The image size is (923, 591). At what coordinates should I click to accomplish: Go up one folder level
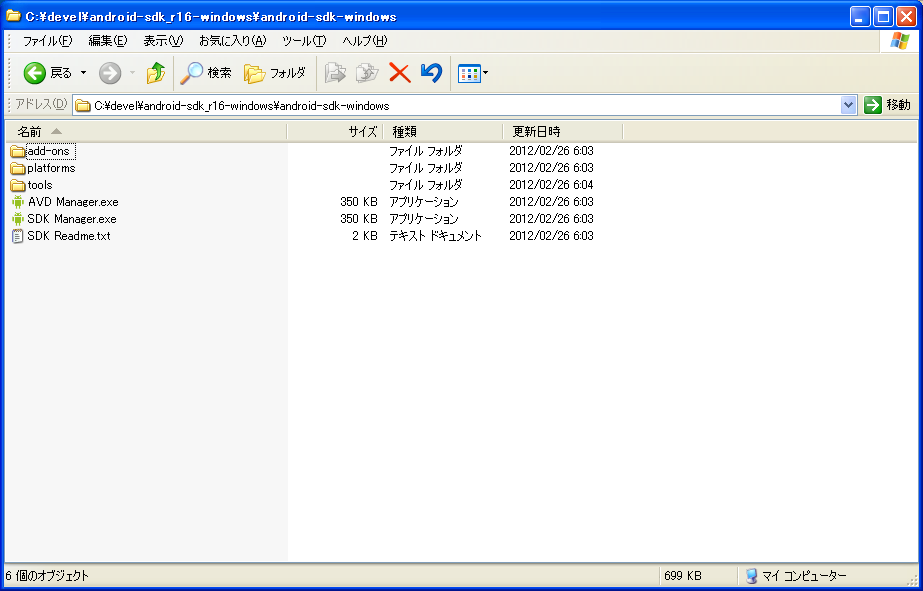click(x=156, y=73)
